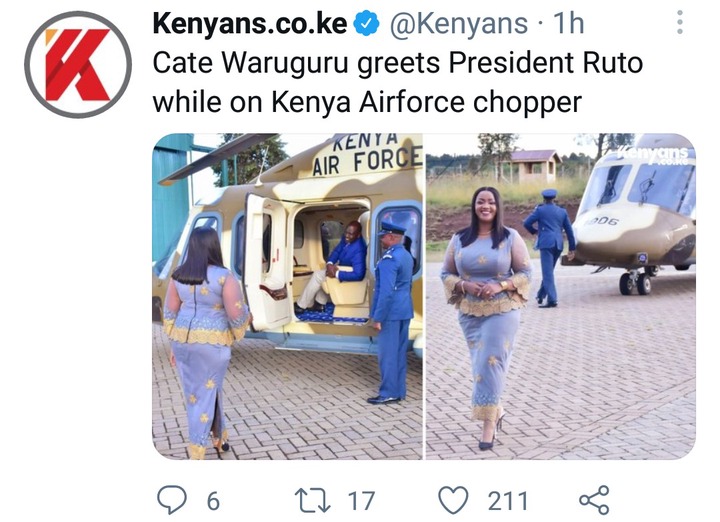Click the retweet count 17
720x522 pixels.
click(x=361, y=500)
